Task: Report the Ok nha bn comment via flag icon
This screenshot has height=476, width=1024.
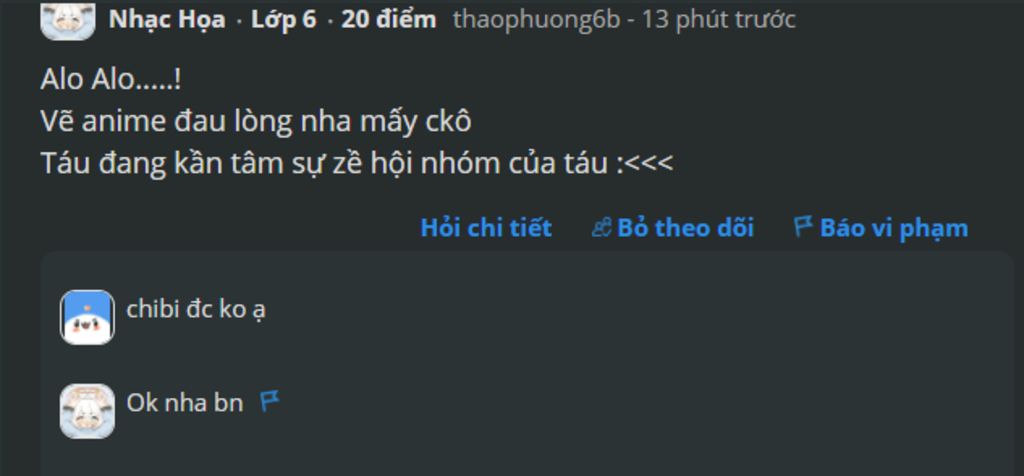Action: (x=270, y=401)
